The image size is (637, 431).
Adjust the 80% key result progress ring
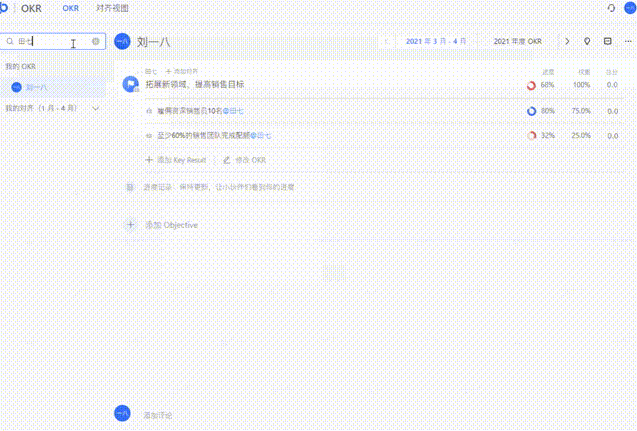tap(531, 111)
